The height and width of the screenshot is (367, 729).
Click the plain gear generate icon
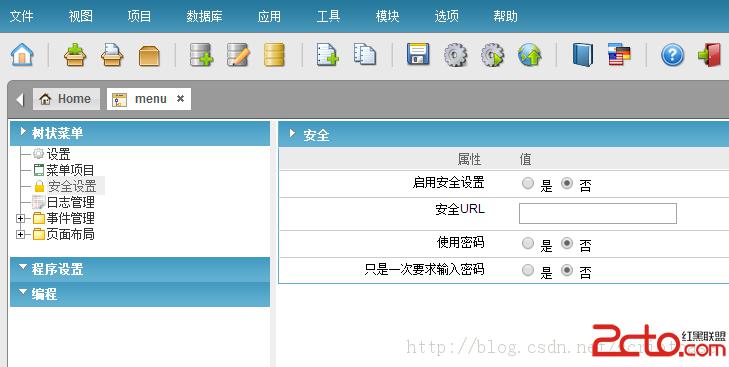point(455,55)
